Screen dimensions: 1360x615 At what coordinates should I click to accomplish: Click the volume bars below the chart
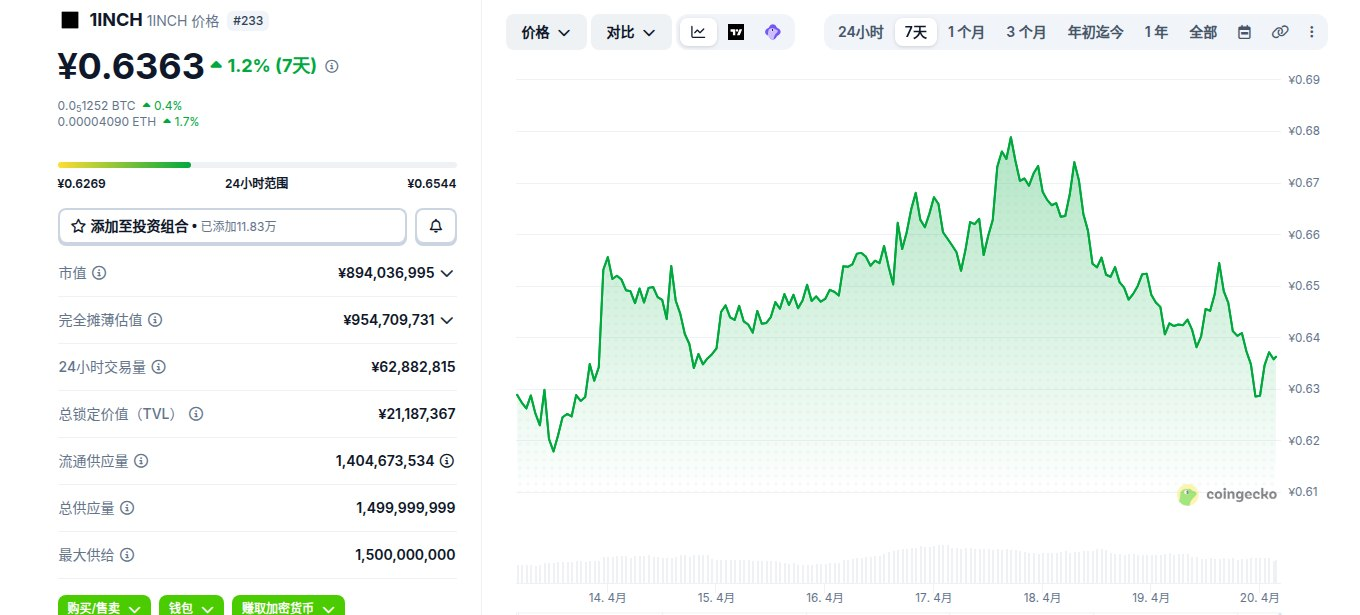[x=897, y=565]
